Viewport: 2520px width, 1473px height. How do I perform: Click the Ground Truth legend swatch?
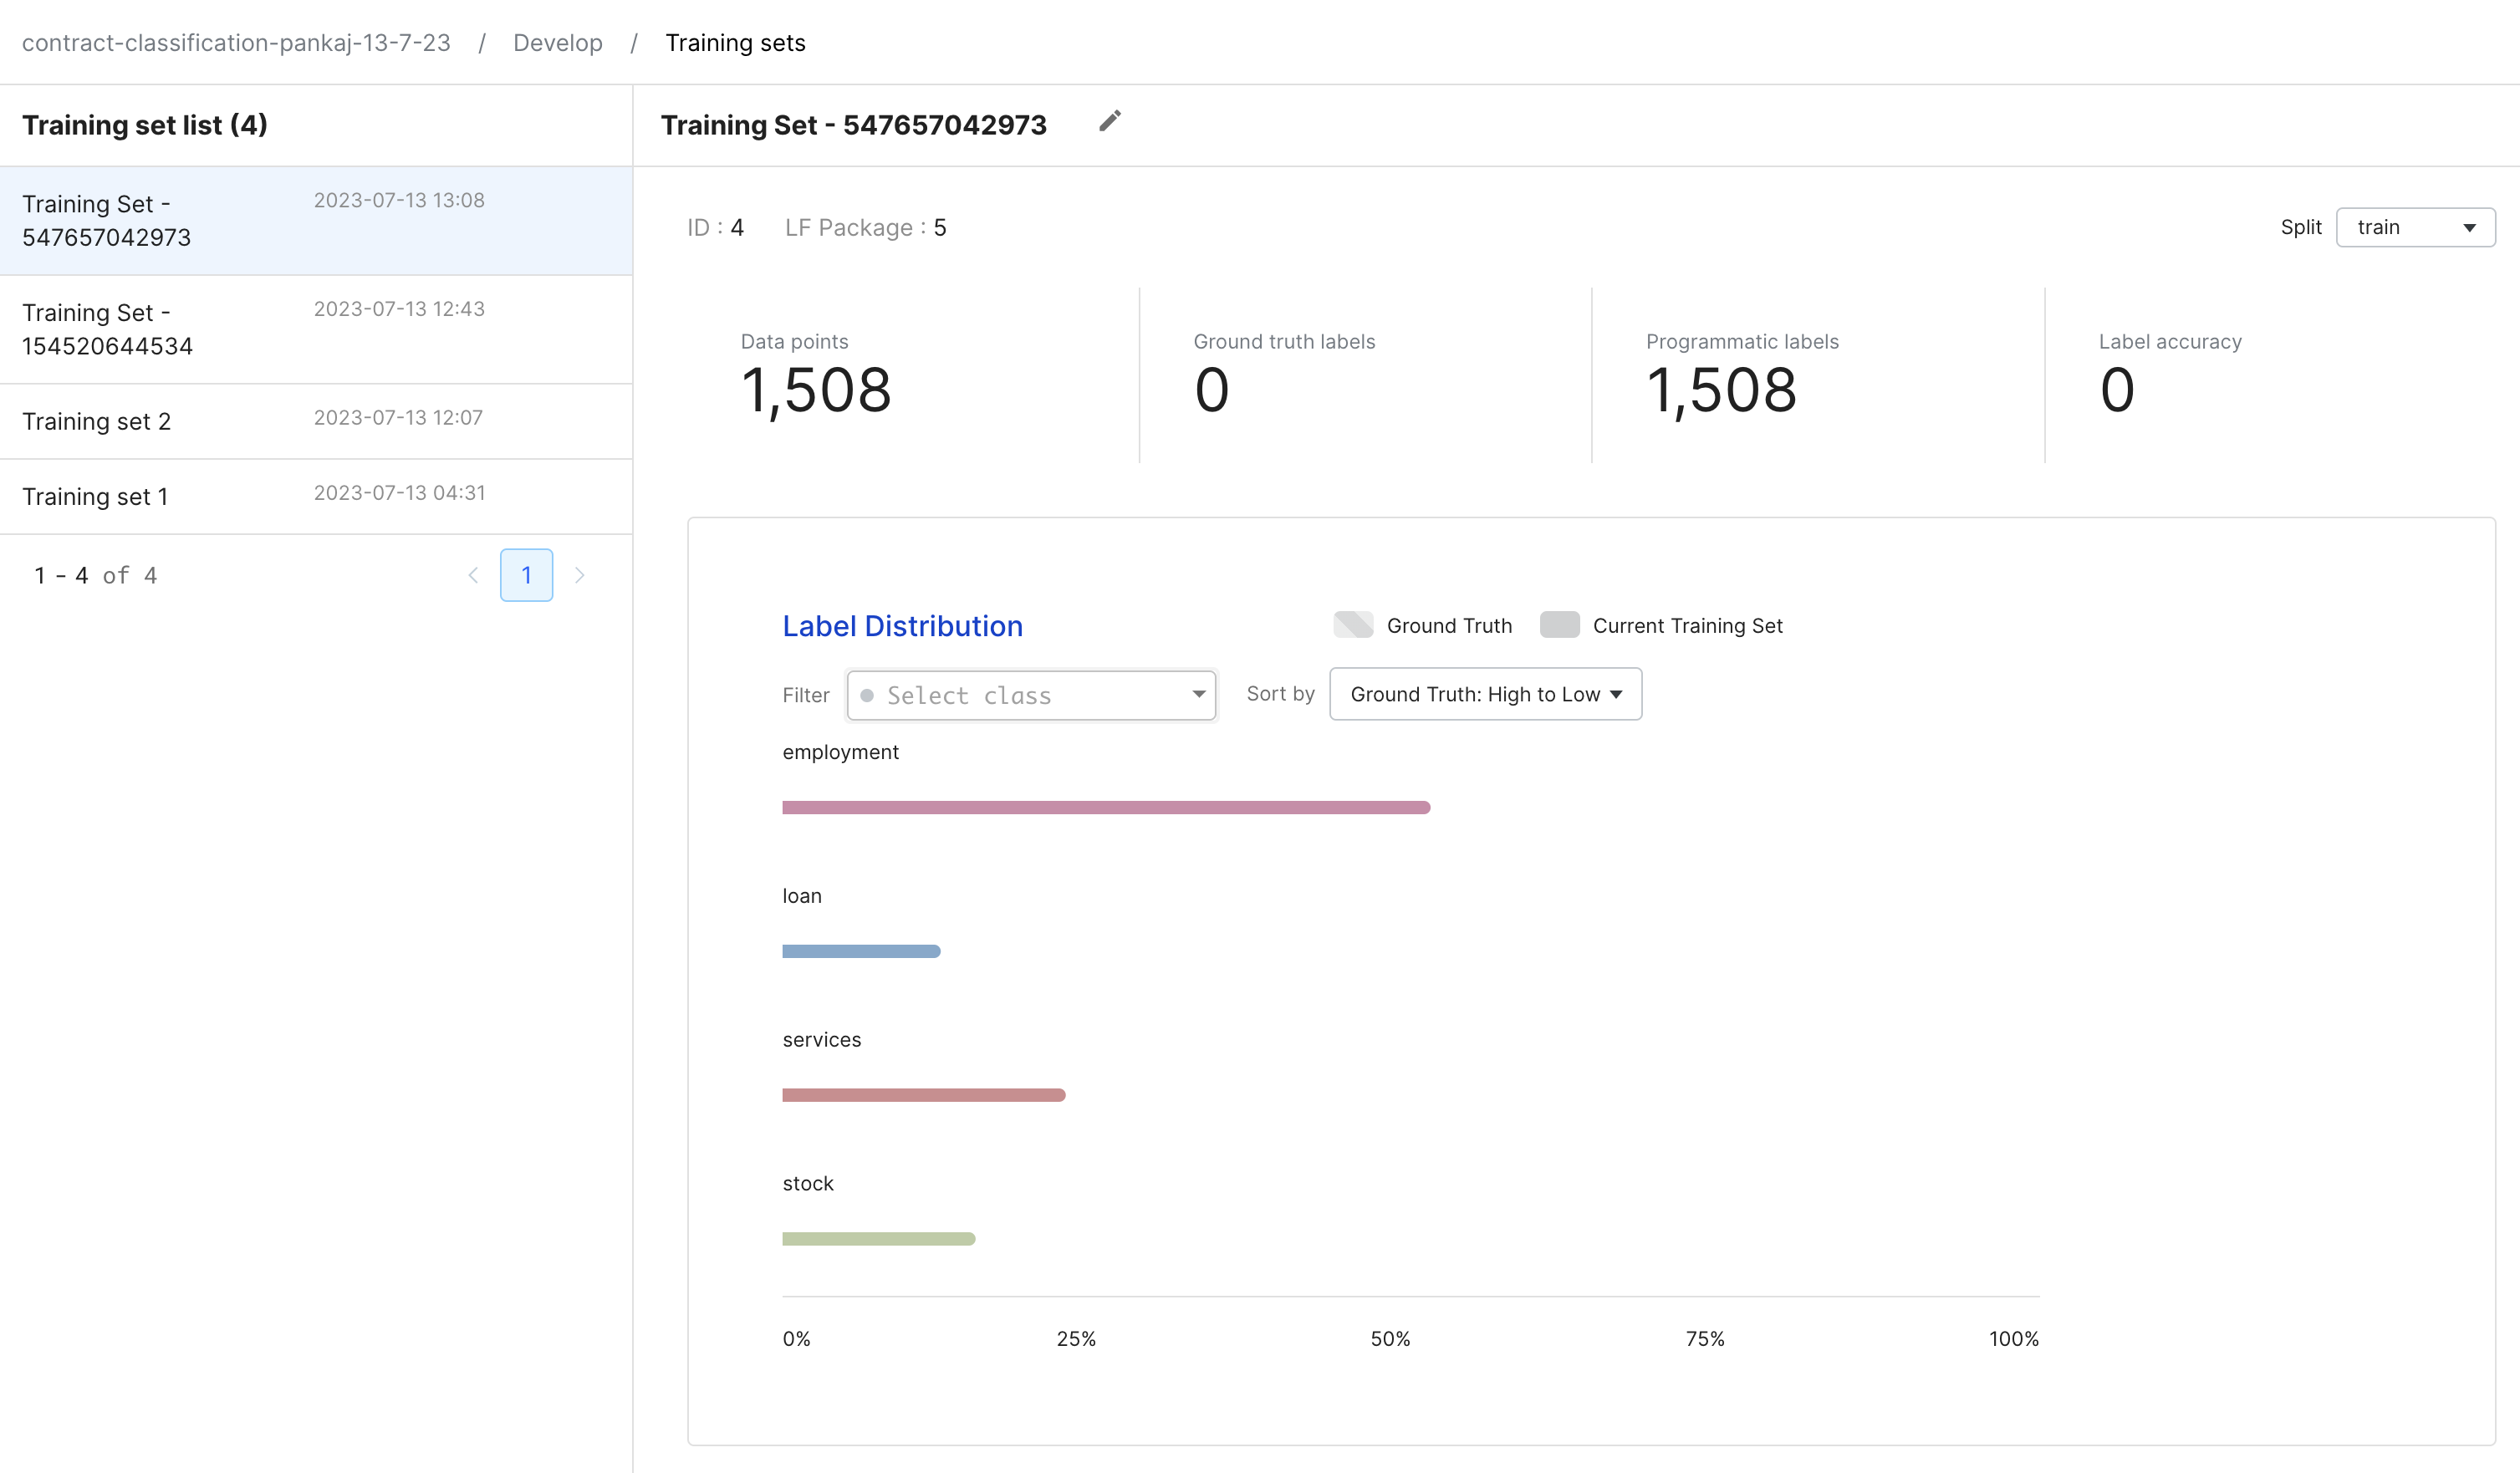coord(1353,625)
